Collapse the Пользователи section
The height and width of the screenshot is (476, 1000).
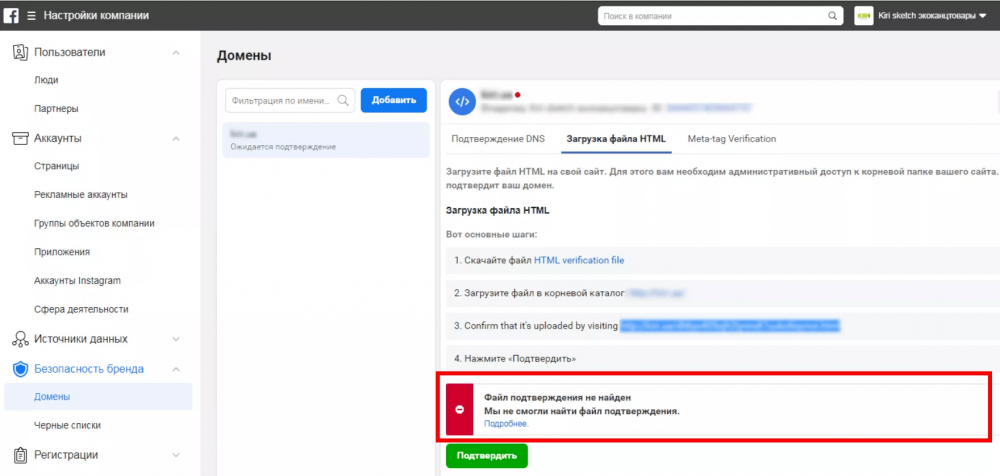pyautogui.click(x=176, y=52)
